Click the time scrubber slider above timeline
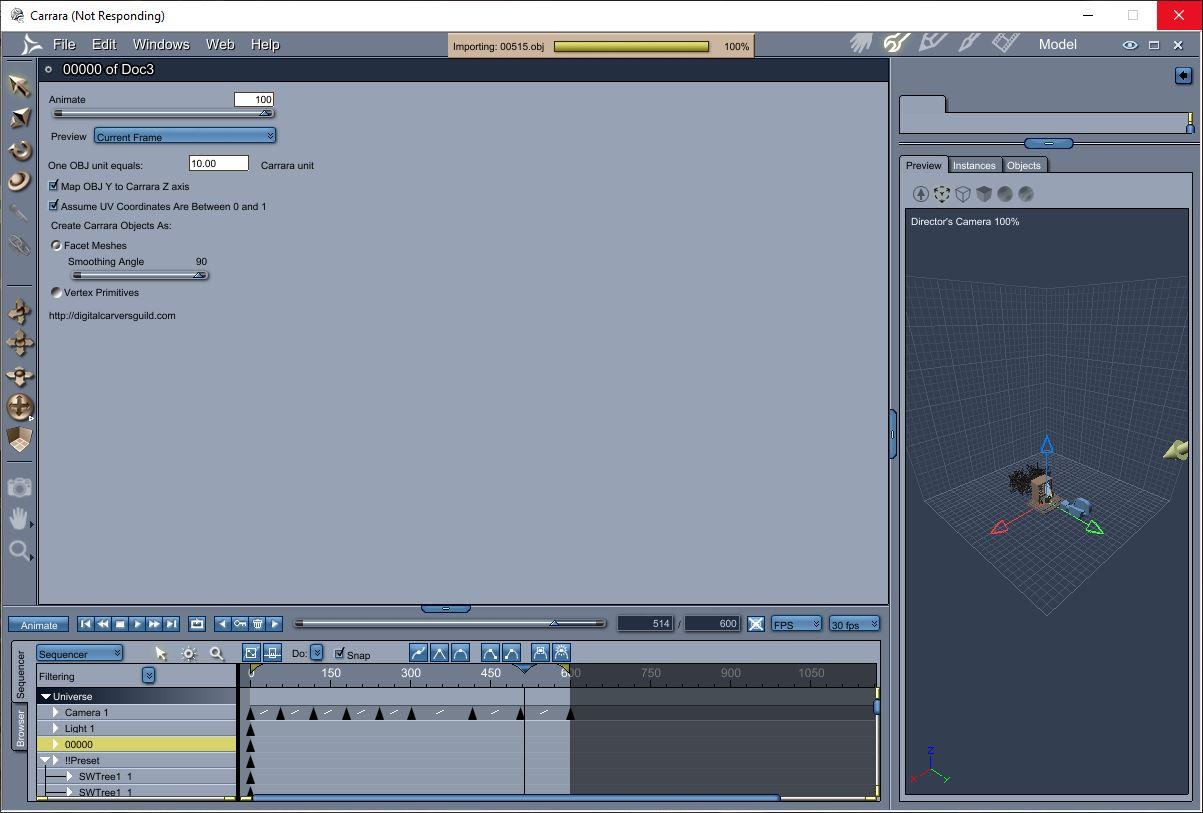Screen dimensions: 1203x813 [449, 623]
